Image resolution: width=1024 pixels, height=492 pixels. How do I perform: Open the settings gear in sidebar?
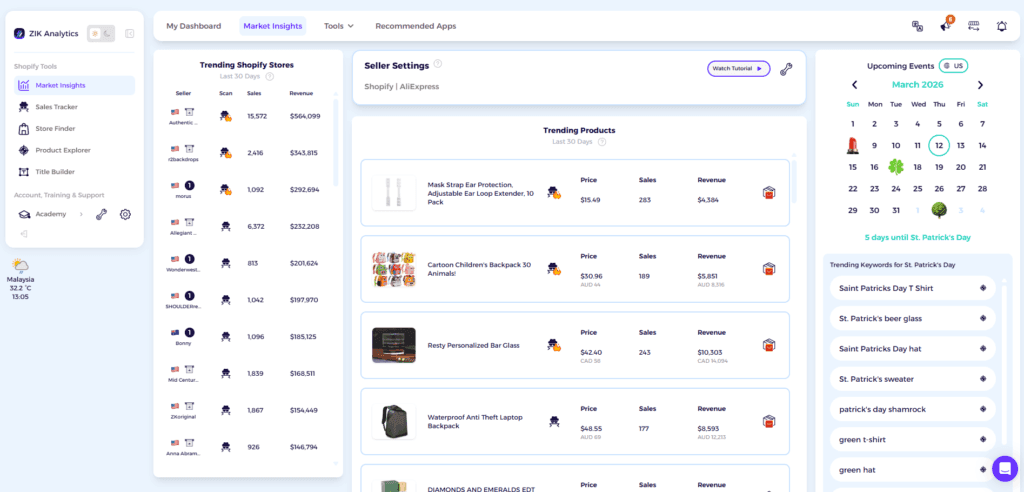125,214
